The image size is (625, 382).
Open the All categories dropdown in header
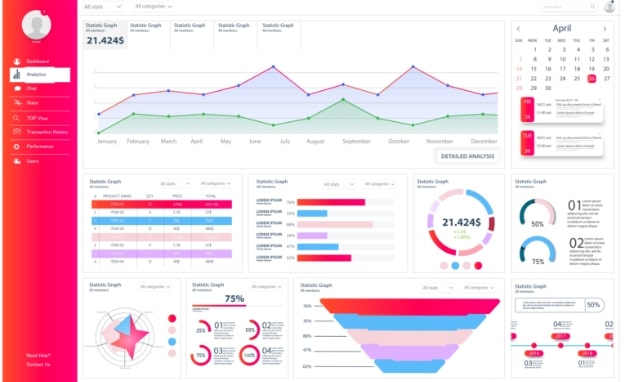click(153, 6)
